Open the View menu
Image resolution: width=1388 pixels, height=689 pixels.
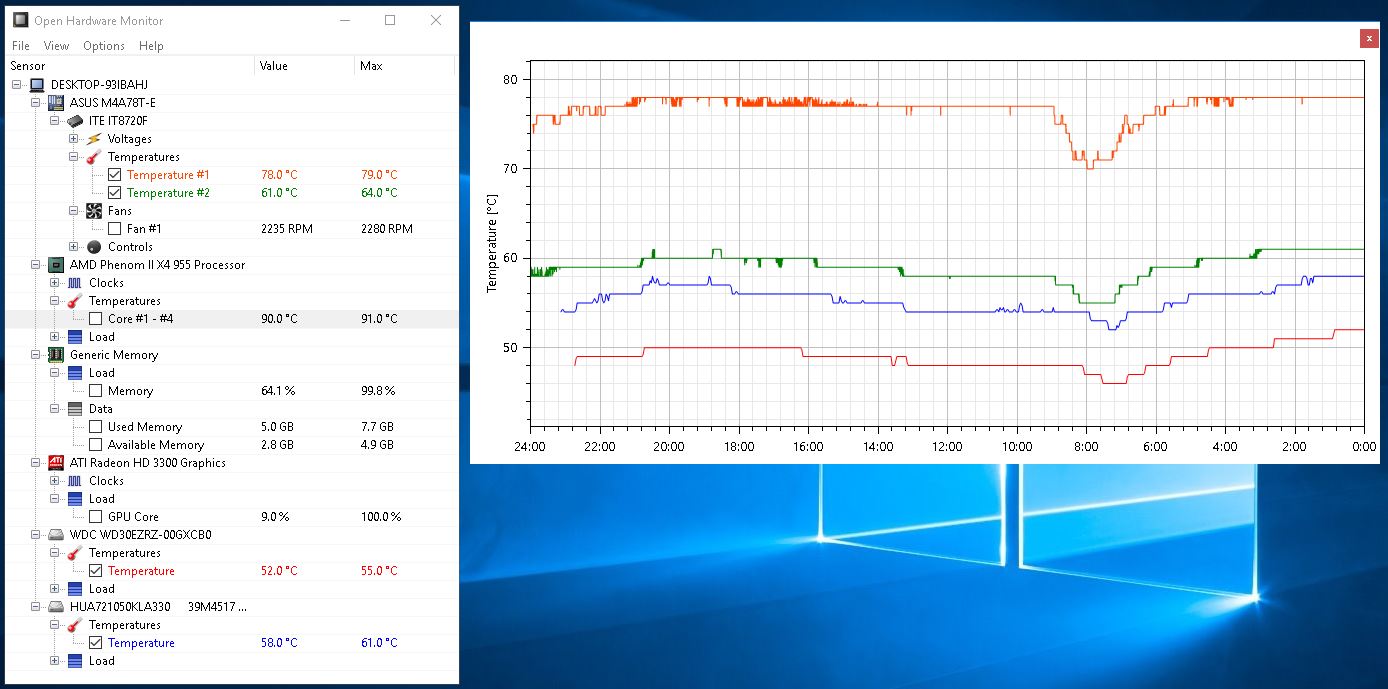pos(56,46)
